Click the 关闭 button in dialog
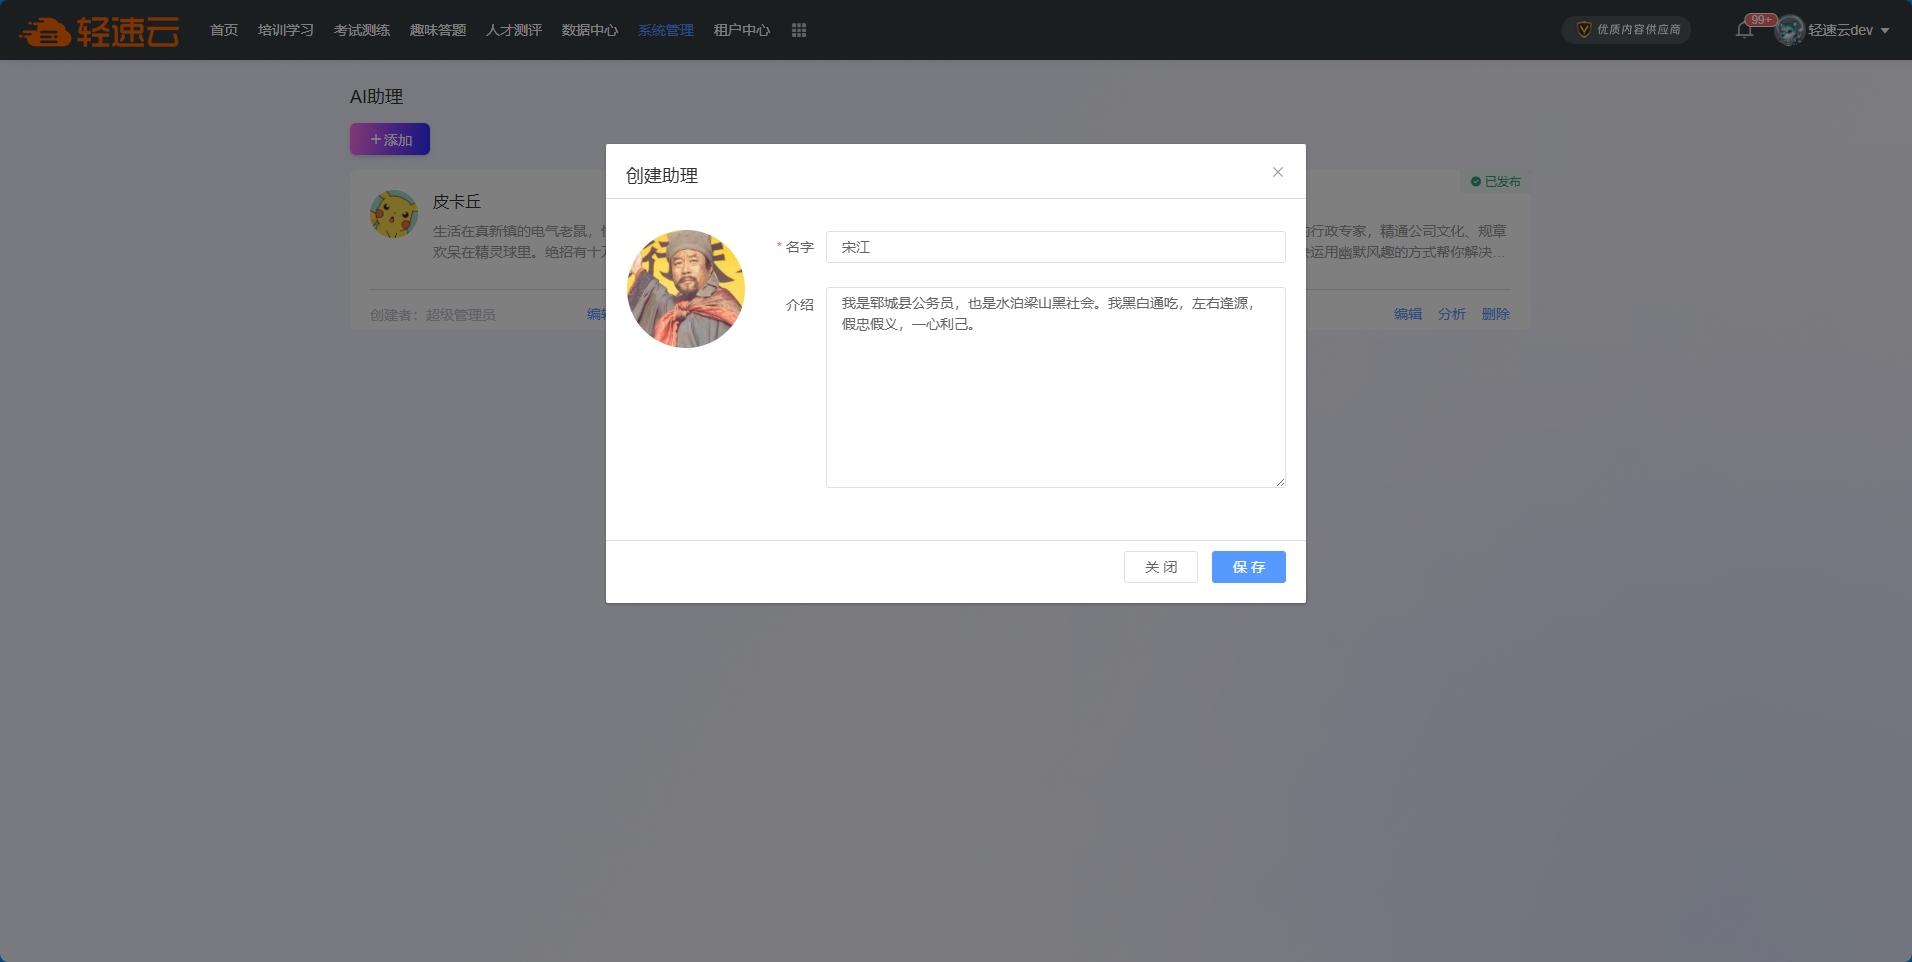 (1160, 567)
